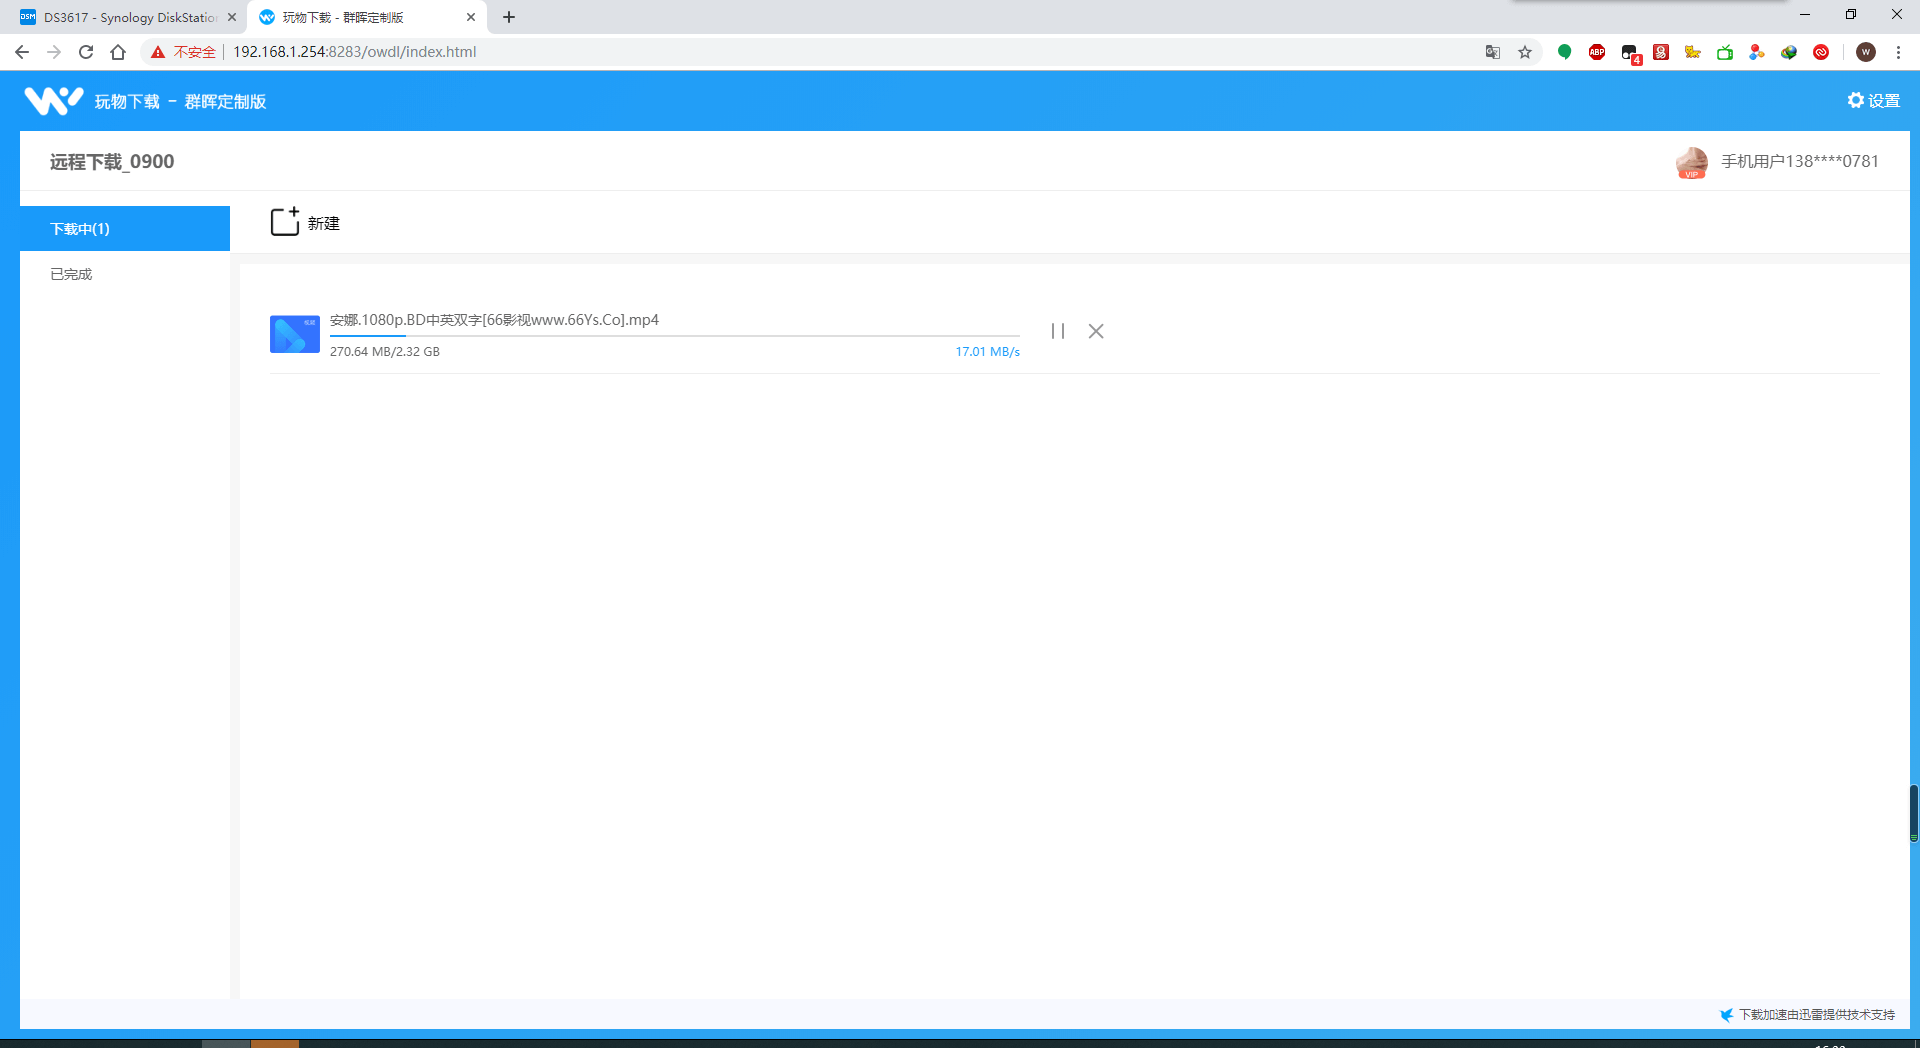Select the 下载中(1) tab
Viewport: 1920px width, 1048px height.
coord(125,229)
